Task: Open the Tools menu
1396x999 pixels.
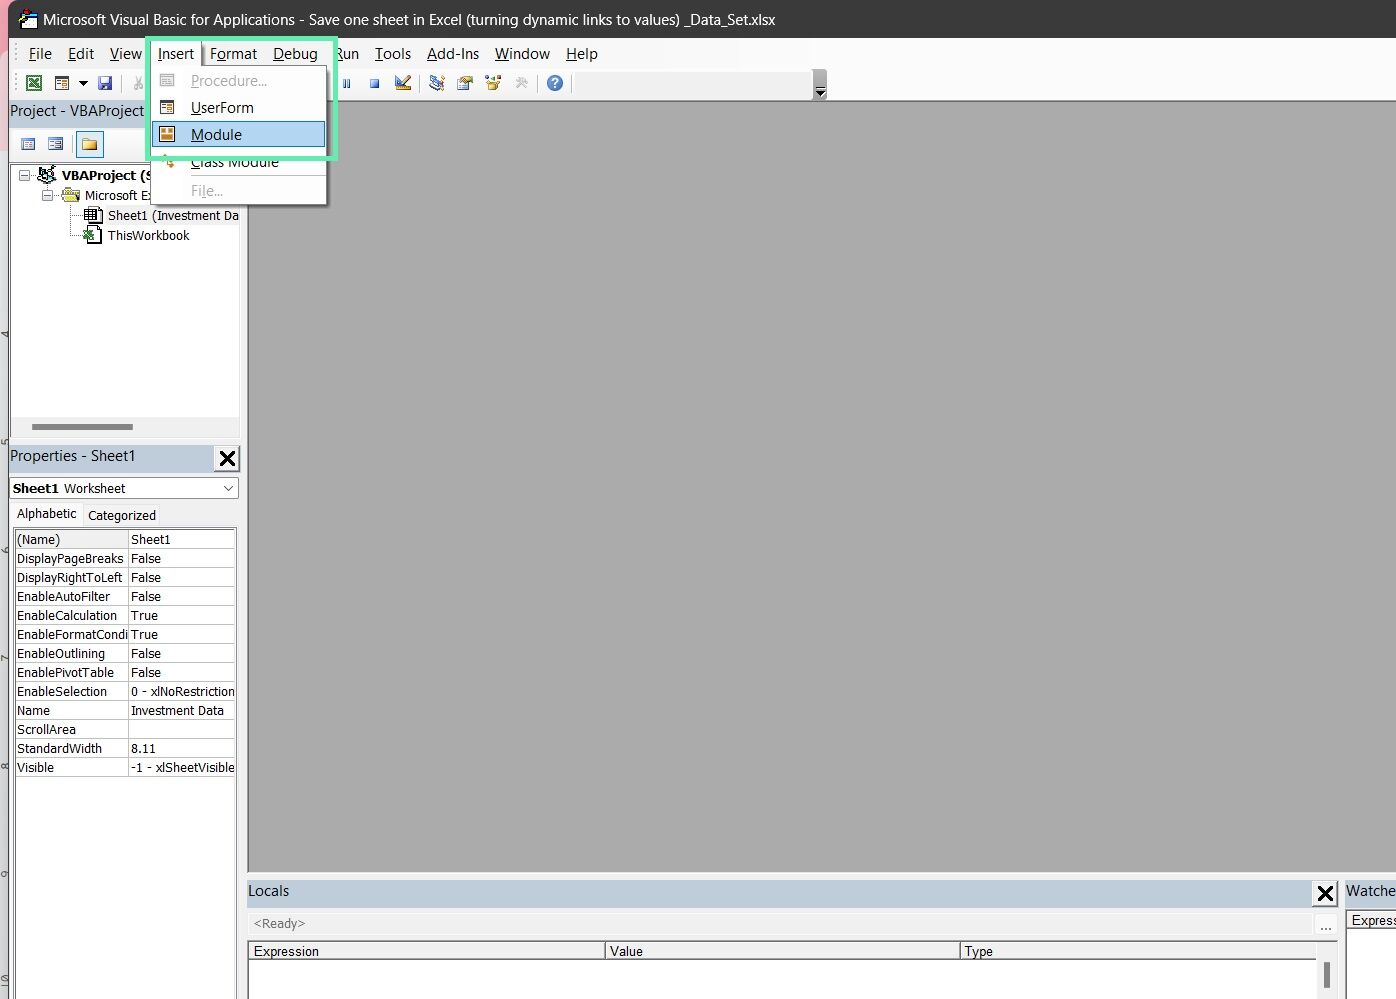Action: 393,54
